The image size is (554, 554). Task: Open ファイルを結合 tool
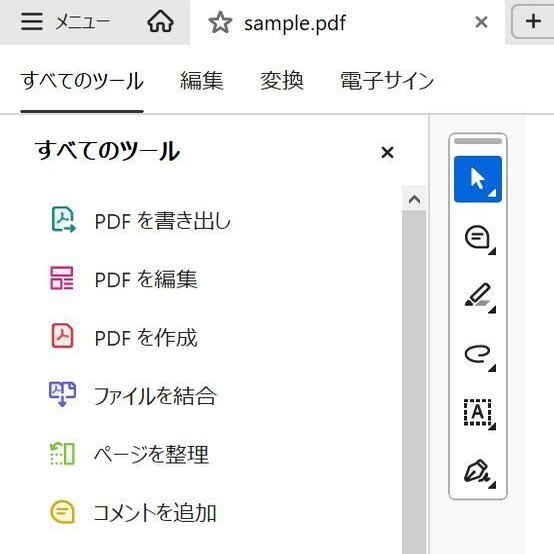(133, 396)
